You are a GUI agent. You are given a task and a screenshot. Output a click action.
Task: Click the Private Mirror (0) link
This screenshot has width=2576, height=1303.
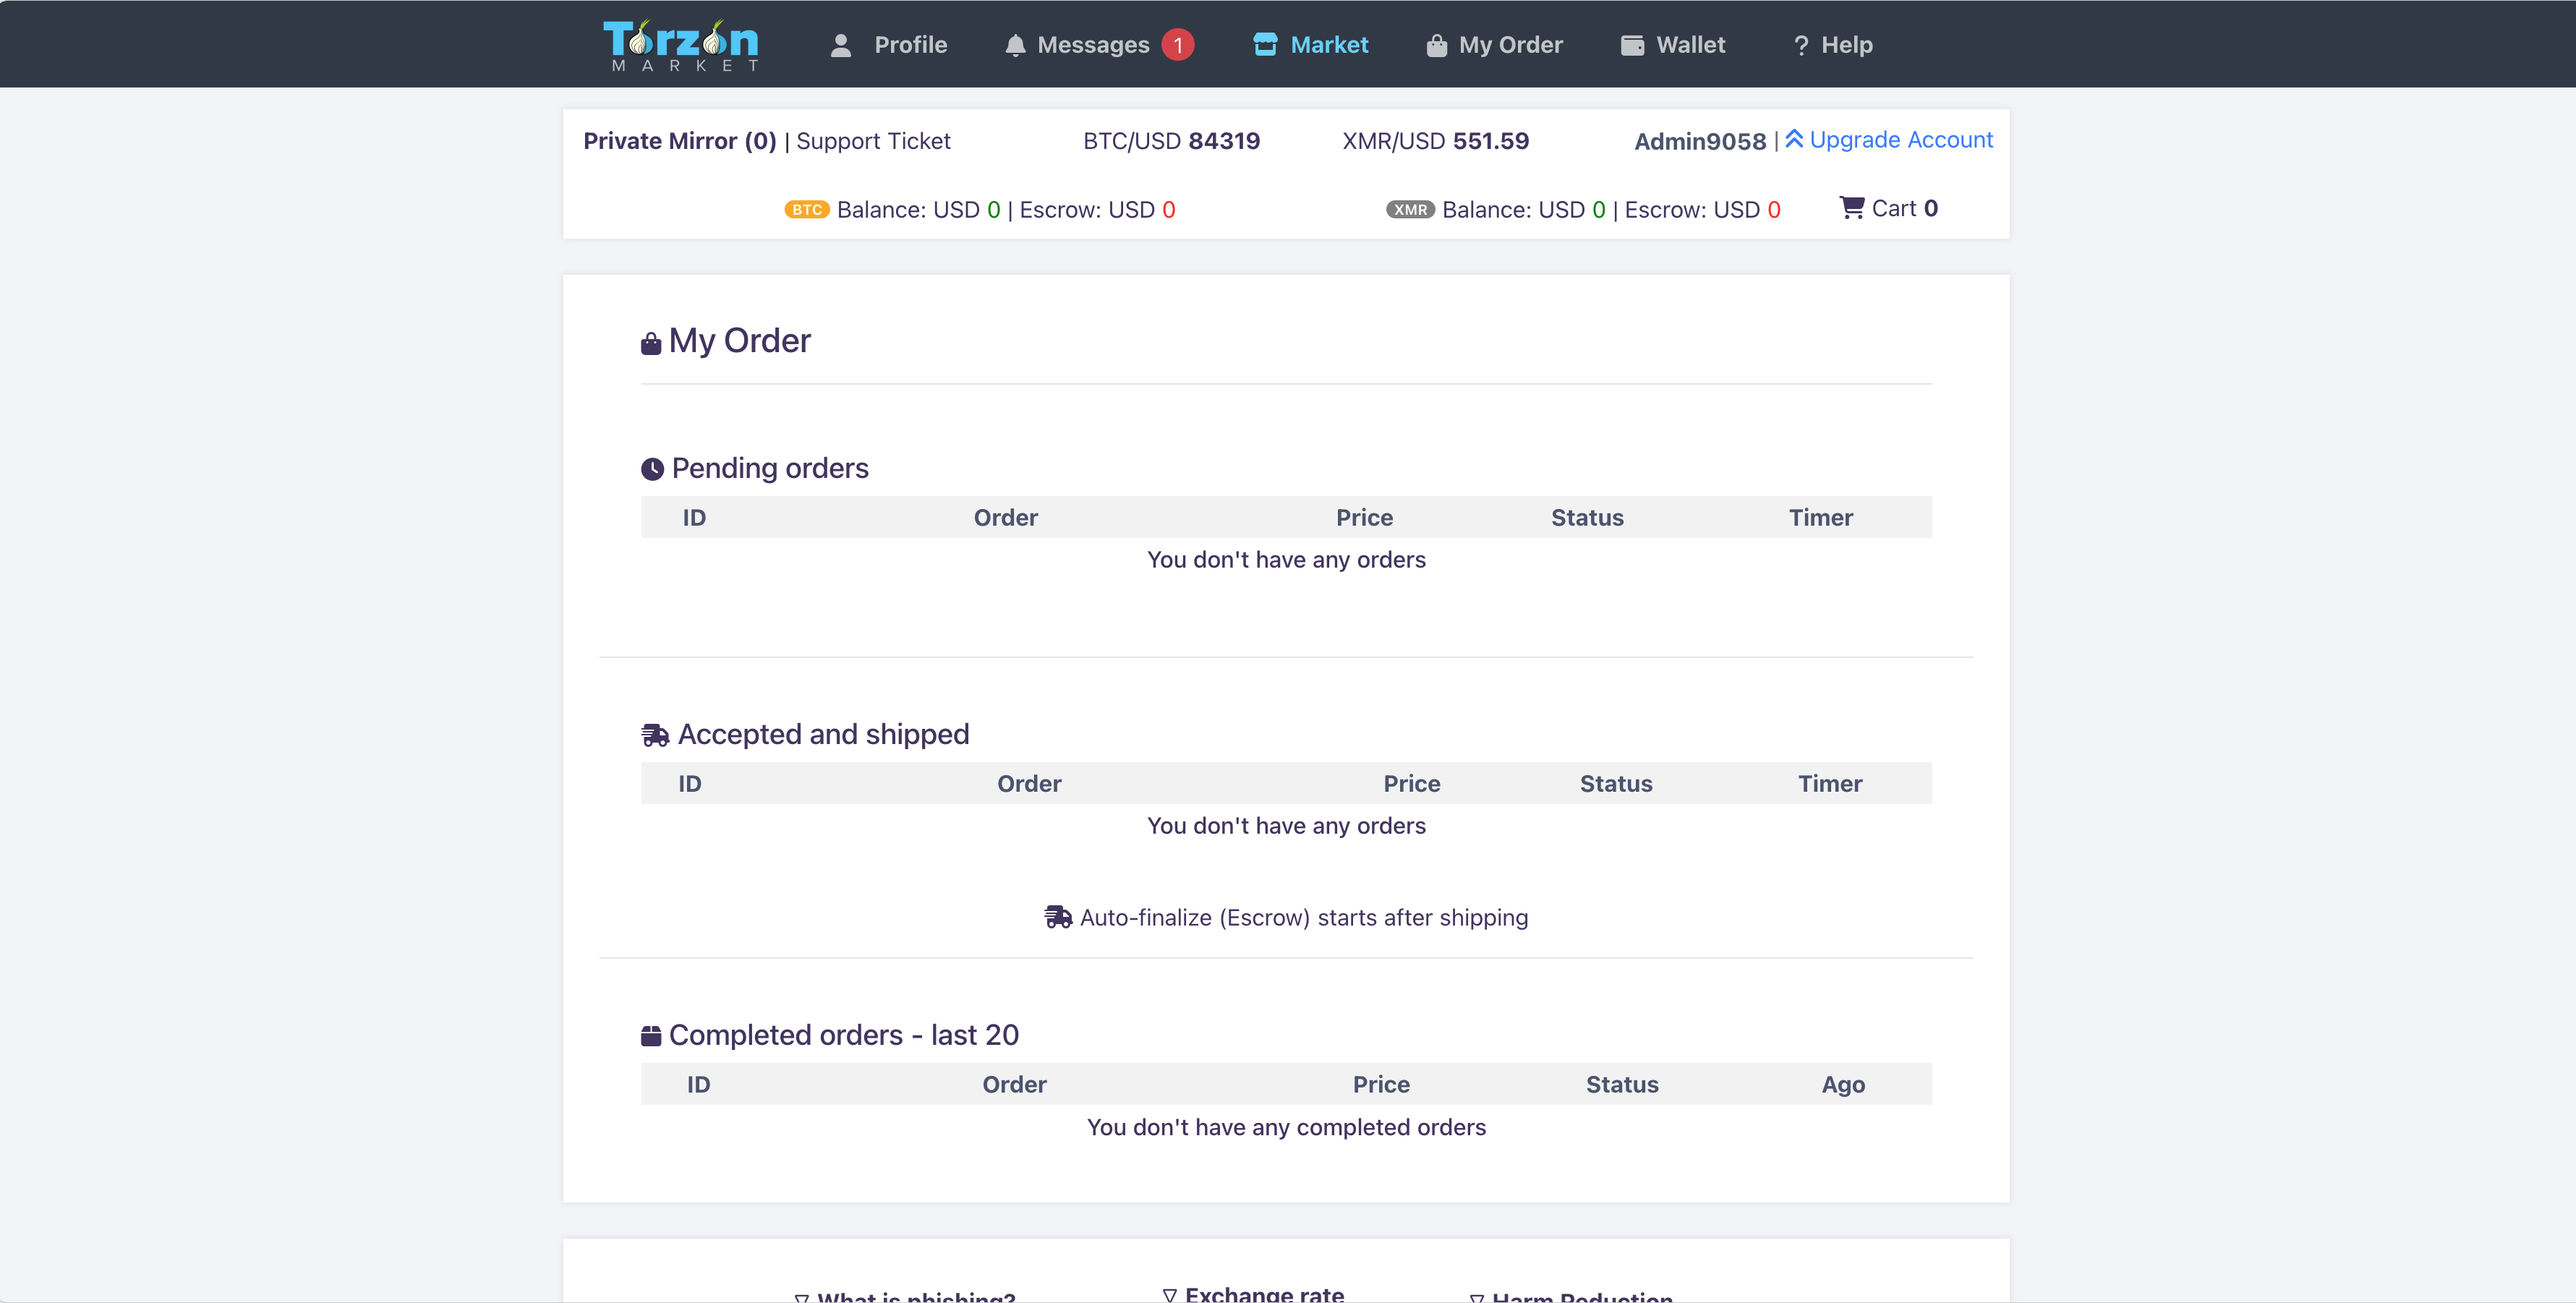(680, 141)
